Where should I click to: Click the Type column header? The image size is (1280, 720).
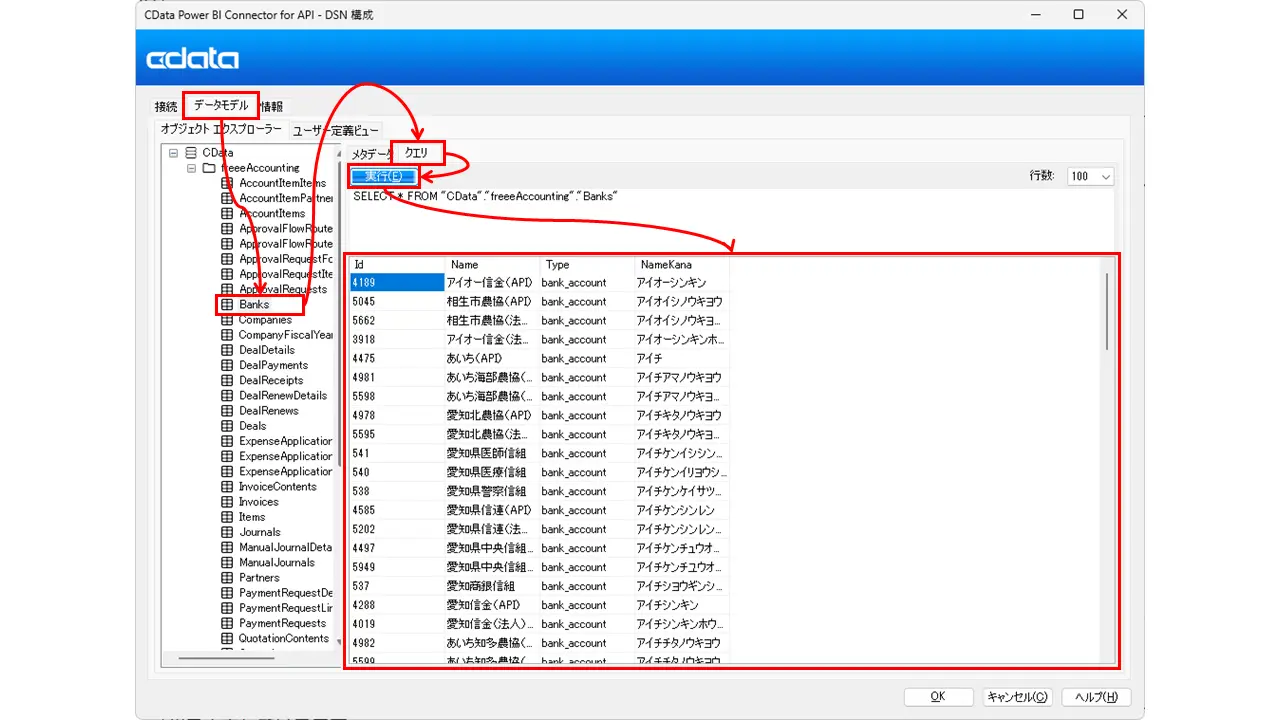click(x=588, y=265)
